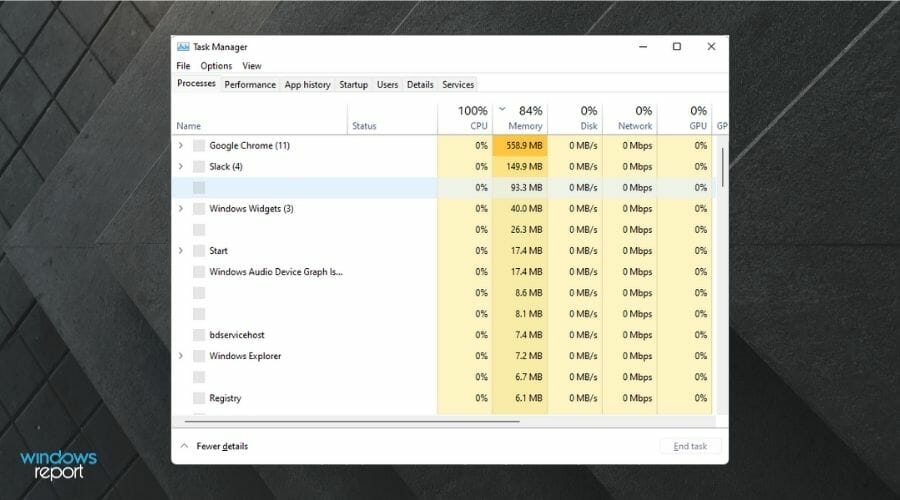Viewport: 900px width, 500px height.
Task: Maximize the Task Manager window
Action: pyautogui.click(x=677, y=46)
